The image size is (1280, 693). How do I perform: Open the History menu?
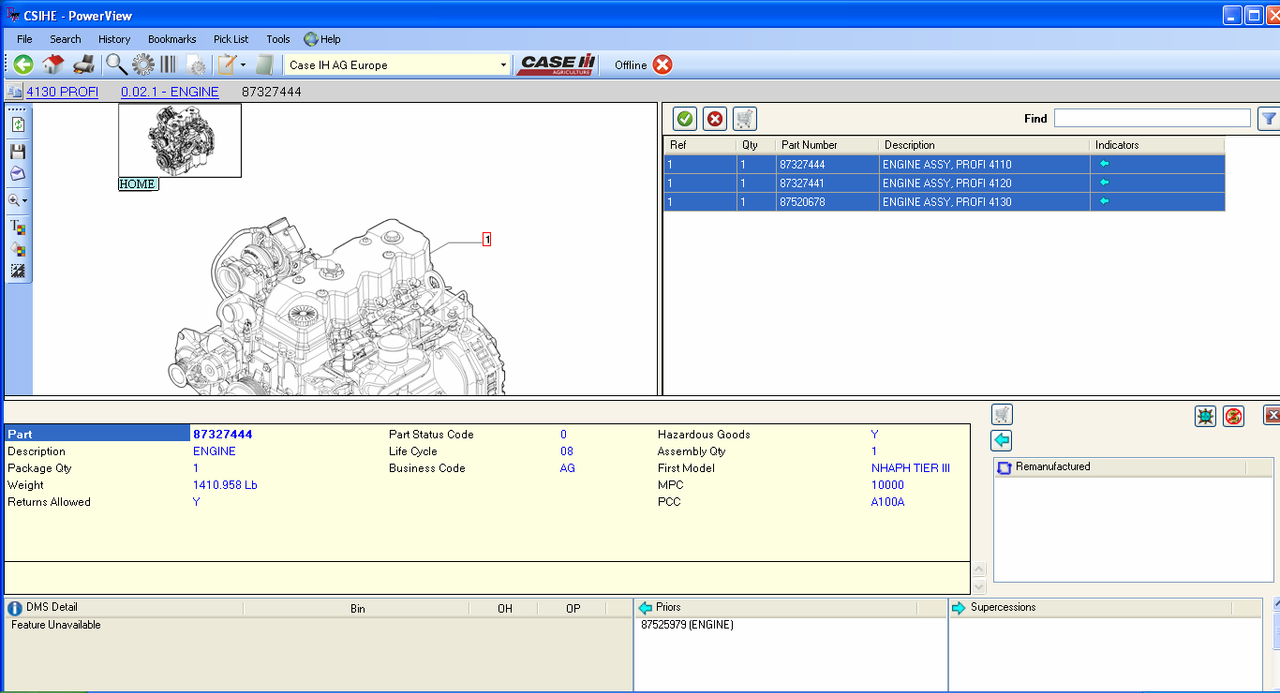point(114,39)
